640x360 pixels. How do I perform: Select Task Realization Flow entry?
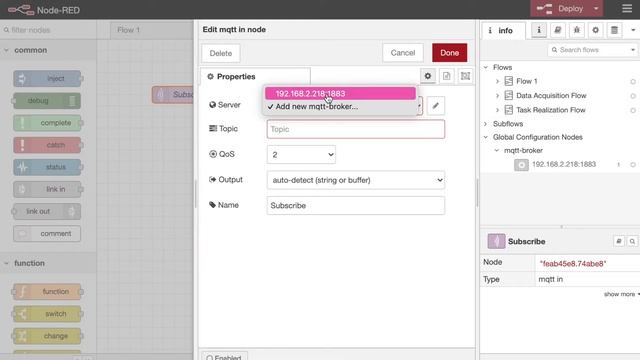point(551,110)
